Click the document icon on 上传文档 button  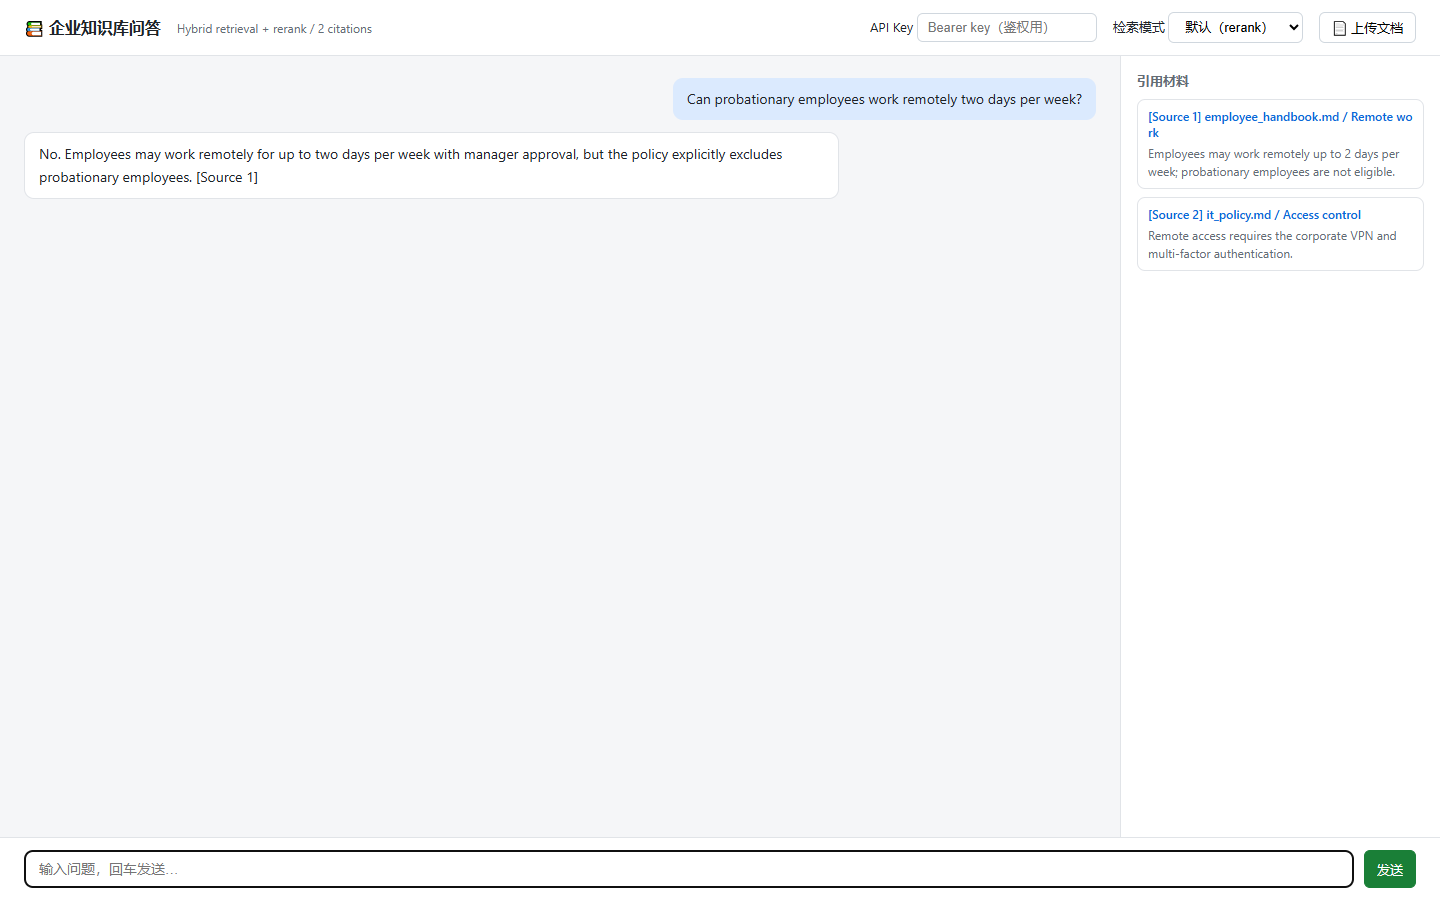1340,28
